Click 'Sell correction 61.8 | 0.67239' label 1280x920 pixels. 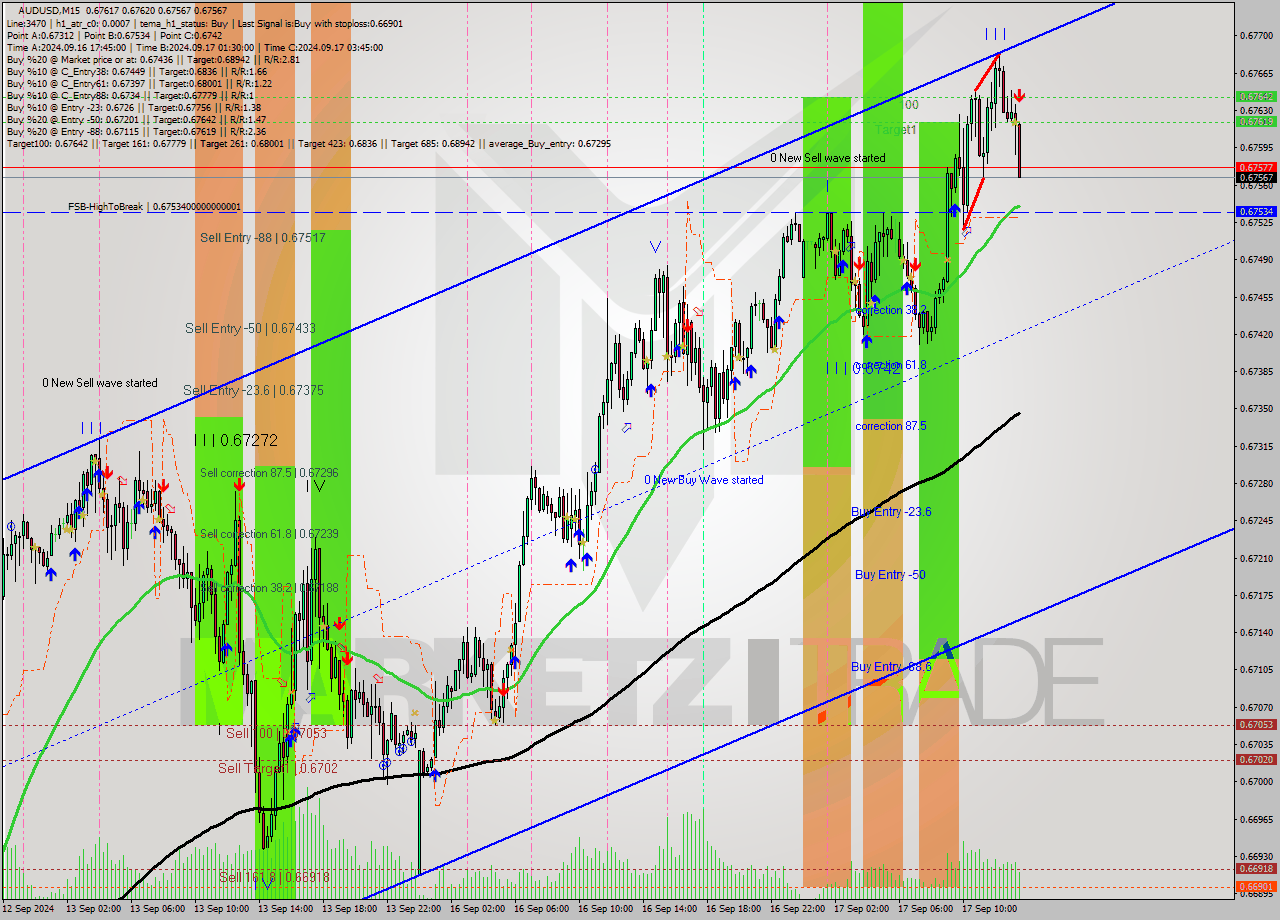[x=269, y=534]
